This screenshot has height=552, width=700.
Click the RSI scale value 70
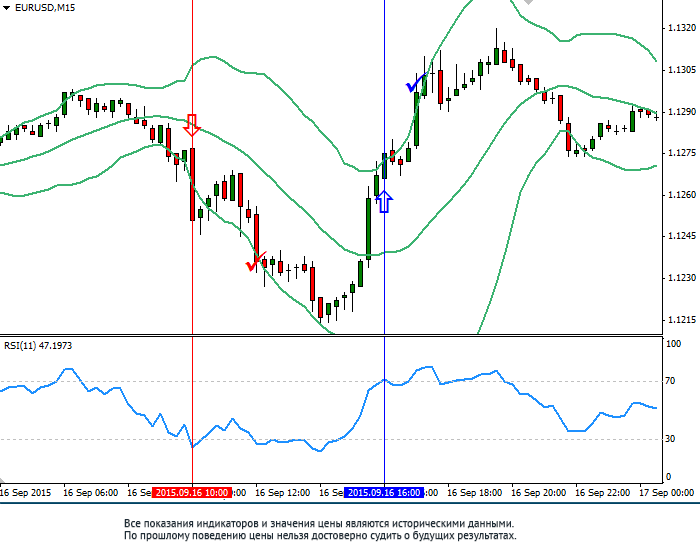(x=670, y=381)
